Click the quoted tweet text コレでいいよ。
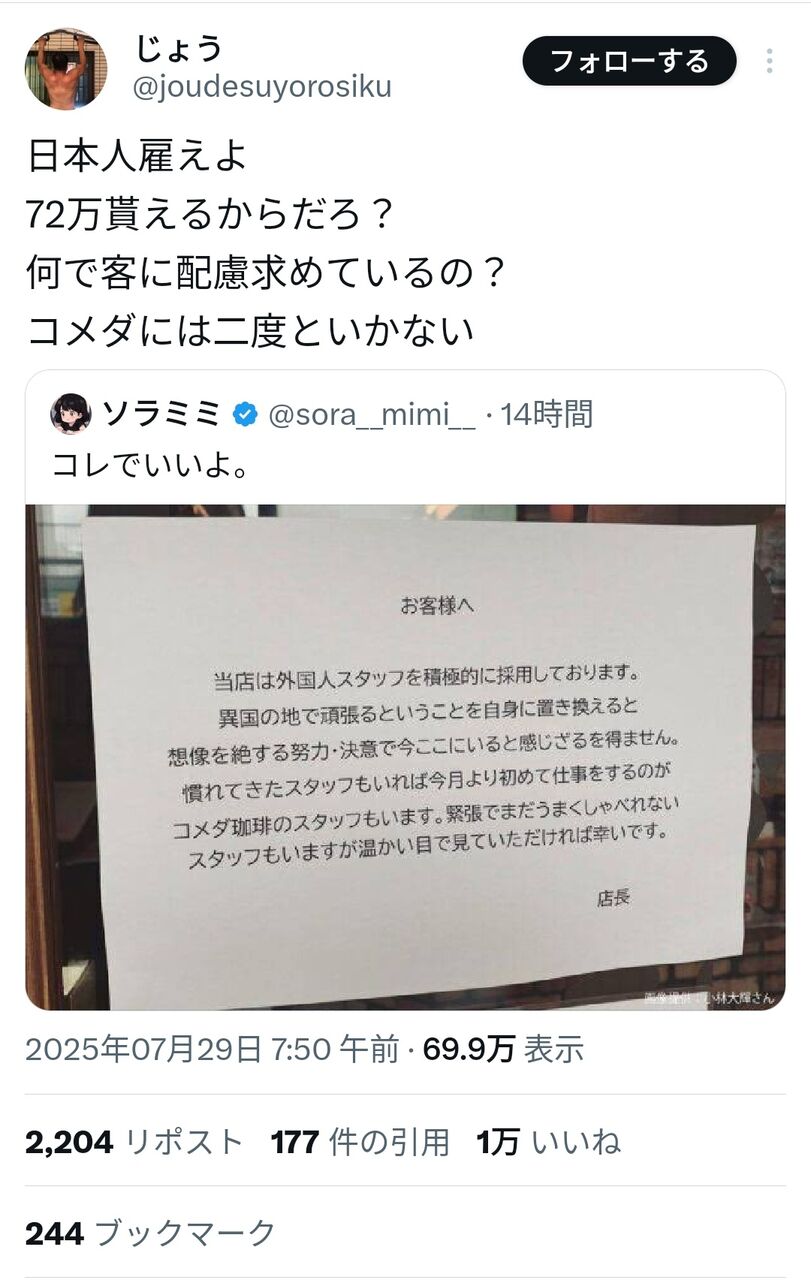The height and width of the screenshot is (1280, 811). click(x=150, y=466)
